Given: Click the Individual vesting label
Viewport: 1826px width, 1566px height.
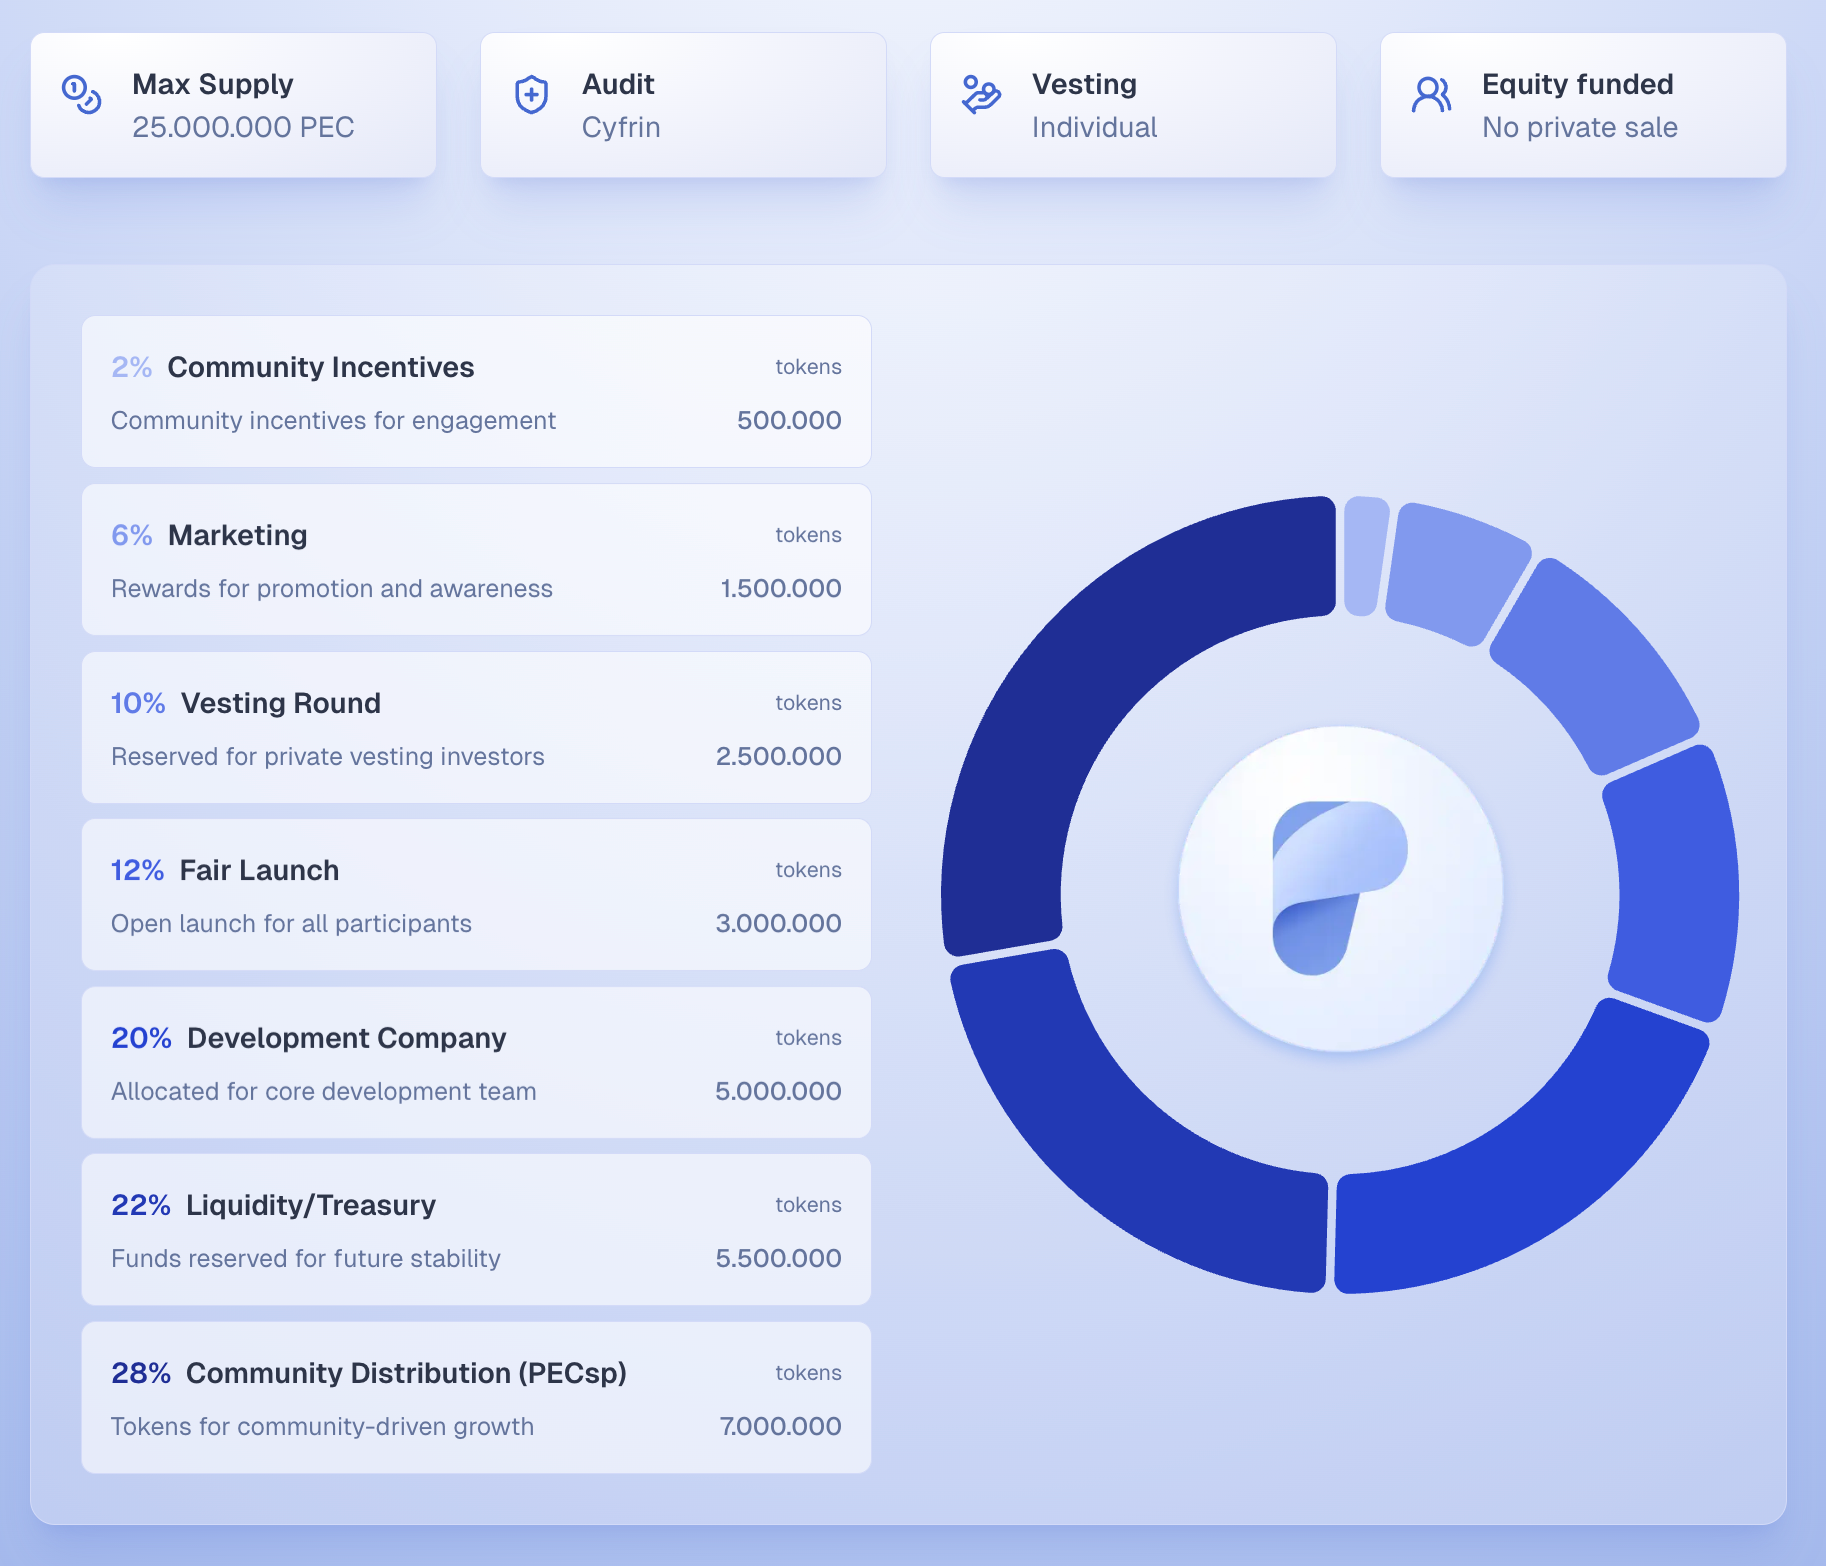Looking at the screenshot, I should [1094, 127].
